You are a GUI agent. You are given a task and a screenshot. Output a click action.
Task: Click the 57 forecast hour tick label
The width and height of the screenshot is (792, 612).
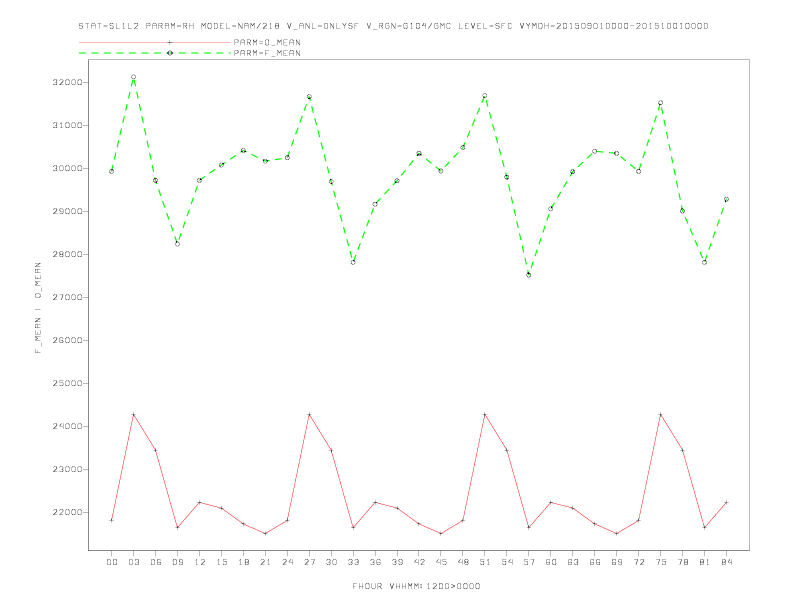click(529, 562)
